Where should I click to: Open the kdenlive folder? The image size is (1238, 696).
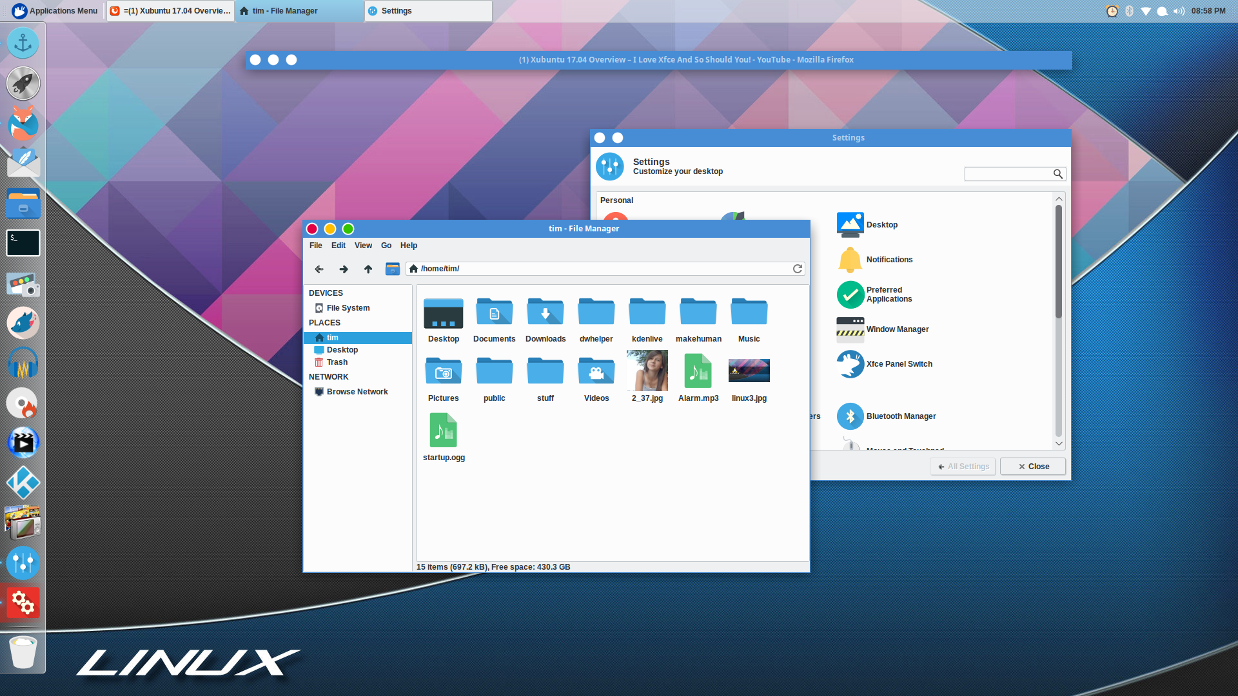647,319
